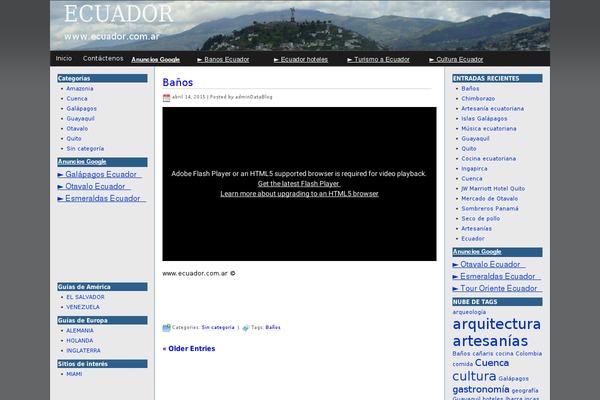
Task: Click Anuncios Google label in the navigation bar
Action: tap(155, 59)
